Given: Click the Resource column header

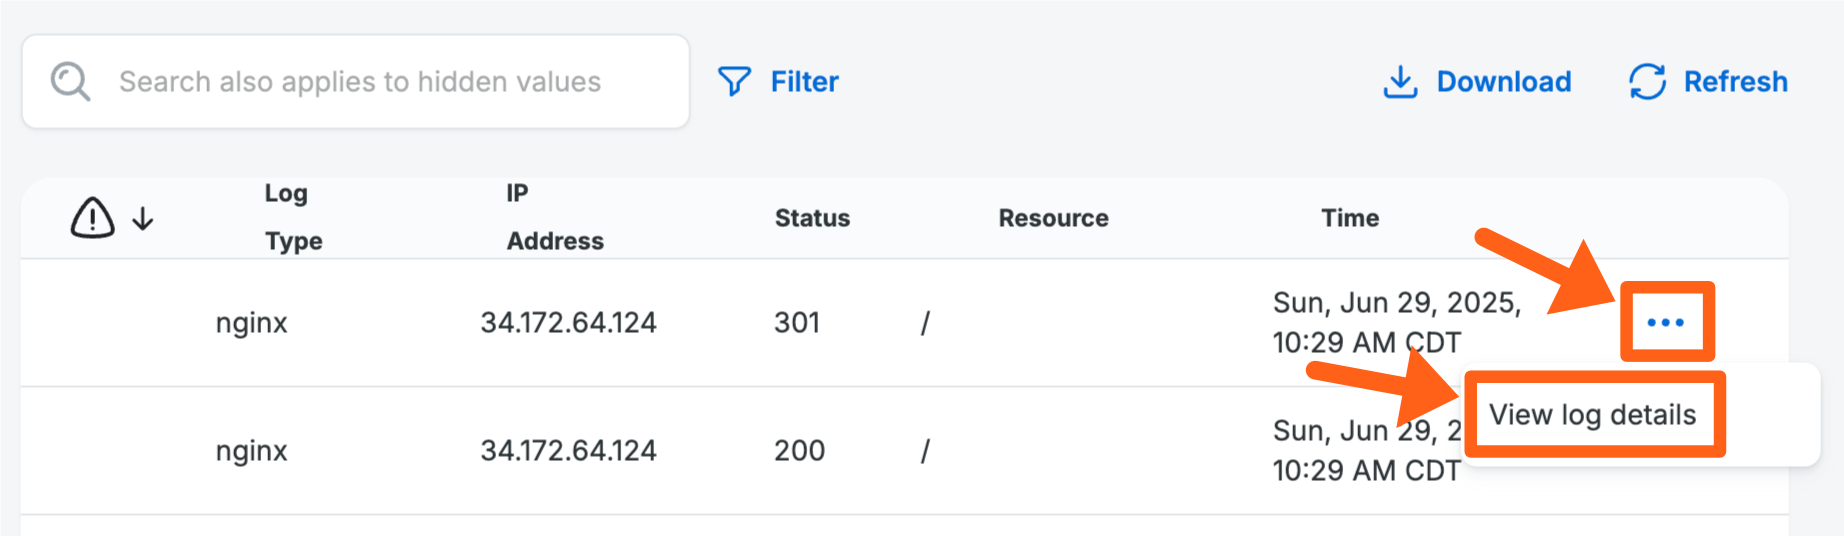Looking at the screenshot, I should click(x=1053, y=218).
